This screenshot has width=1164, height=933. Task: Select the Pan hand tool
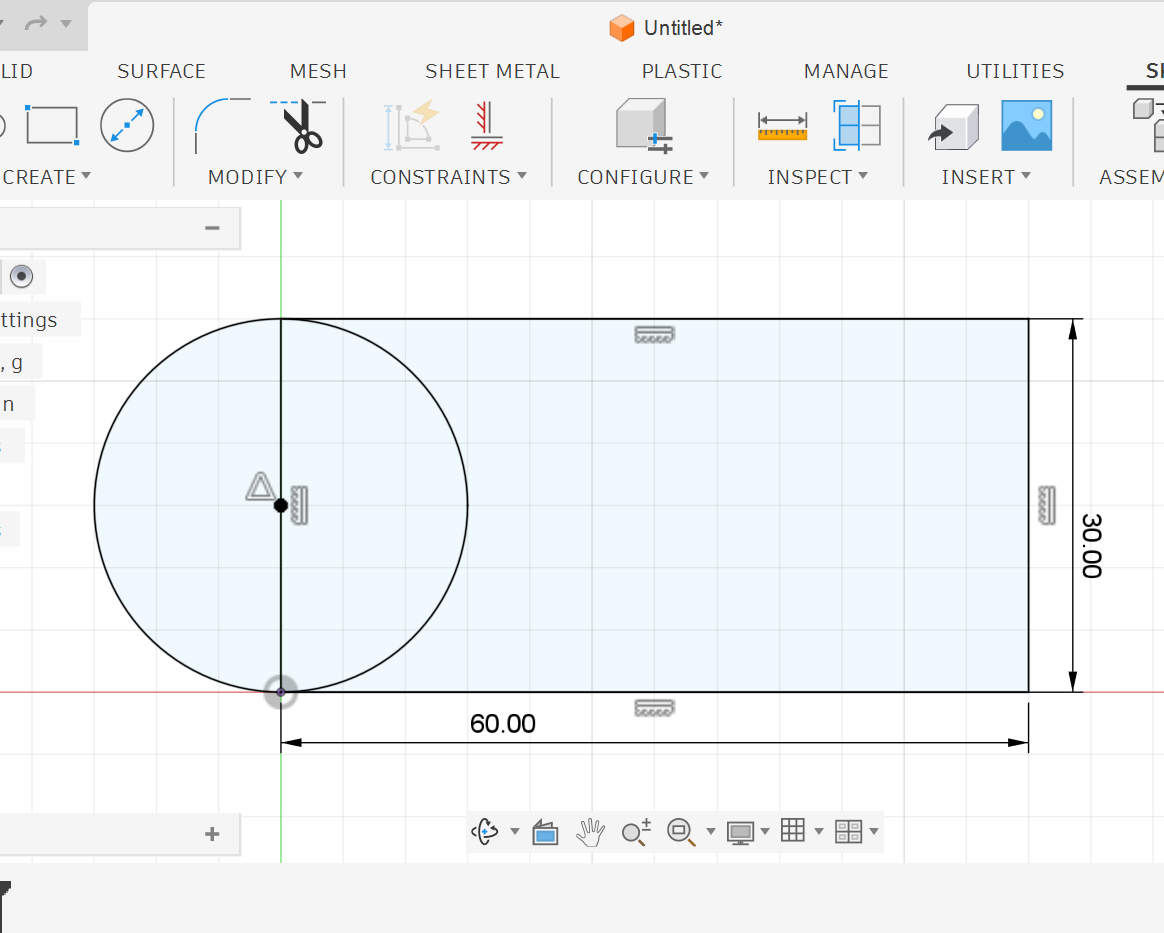point(591,832)
